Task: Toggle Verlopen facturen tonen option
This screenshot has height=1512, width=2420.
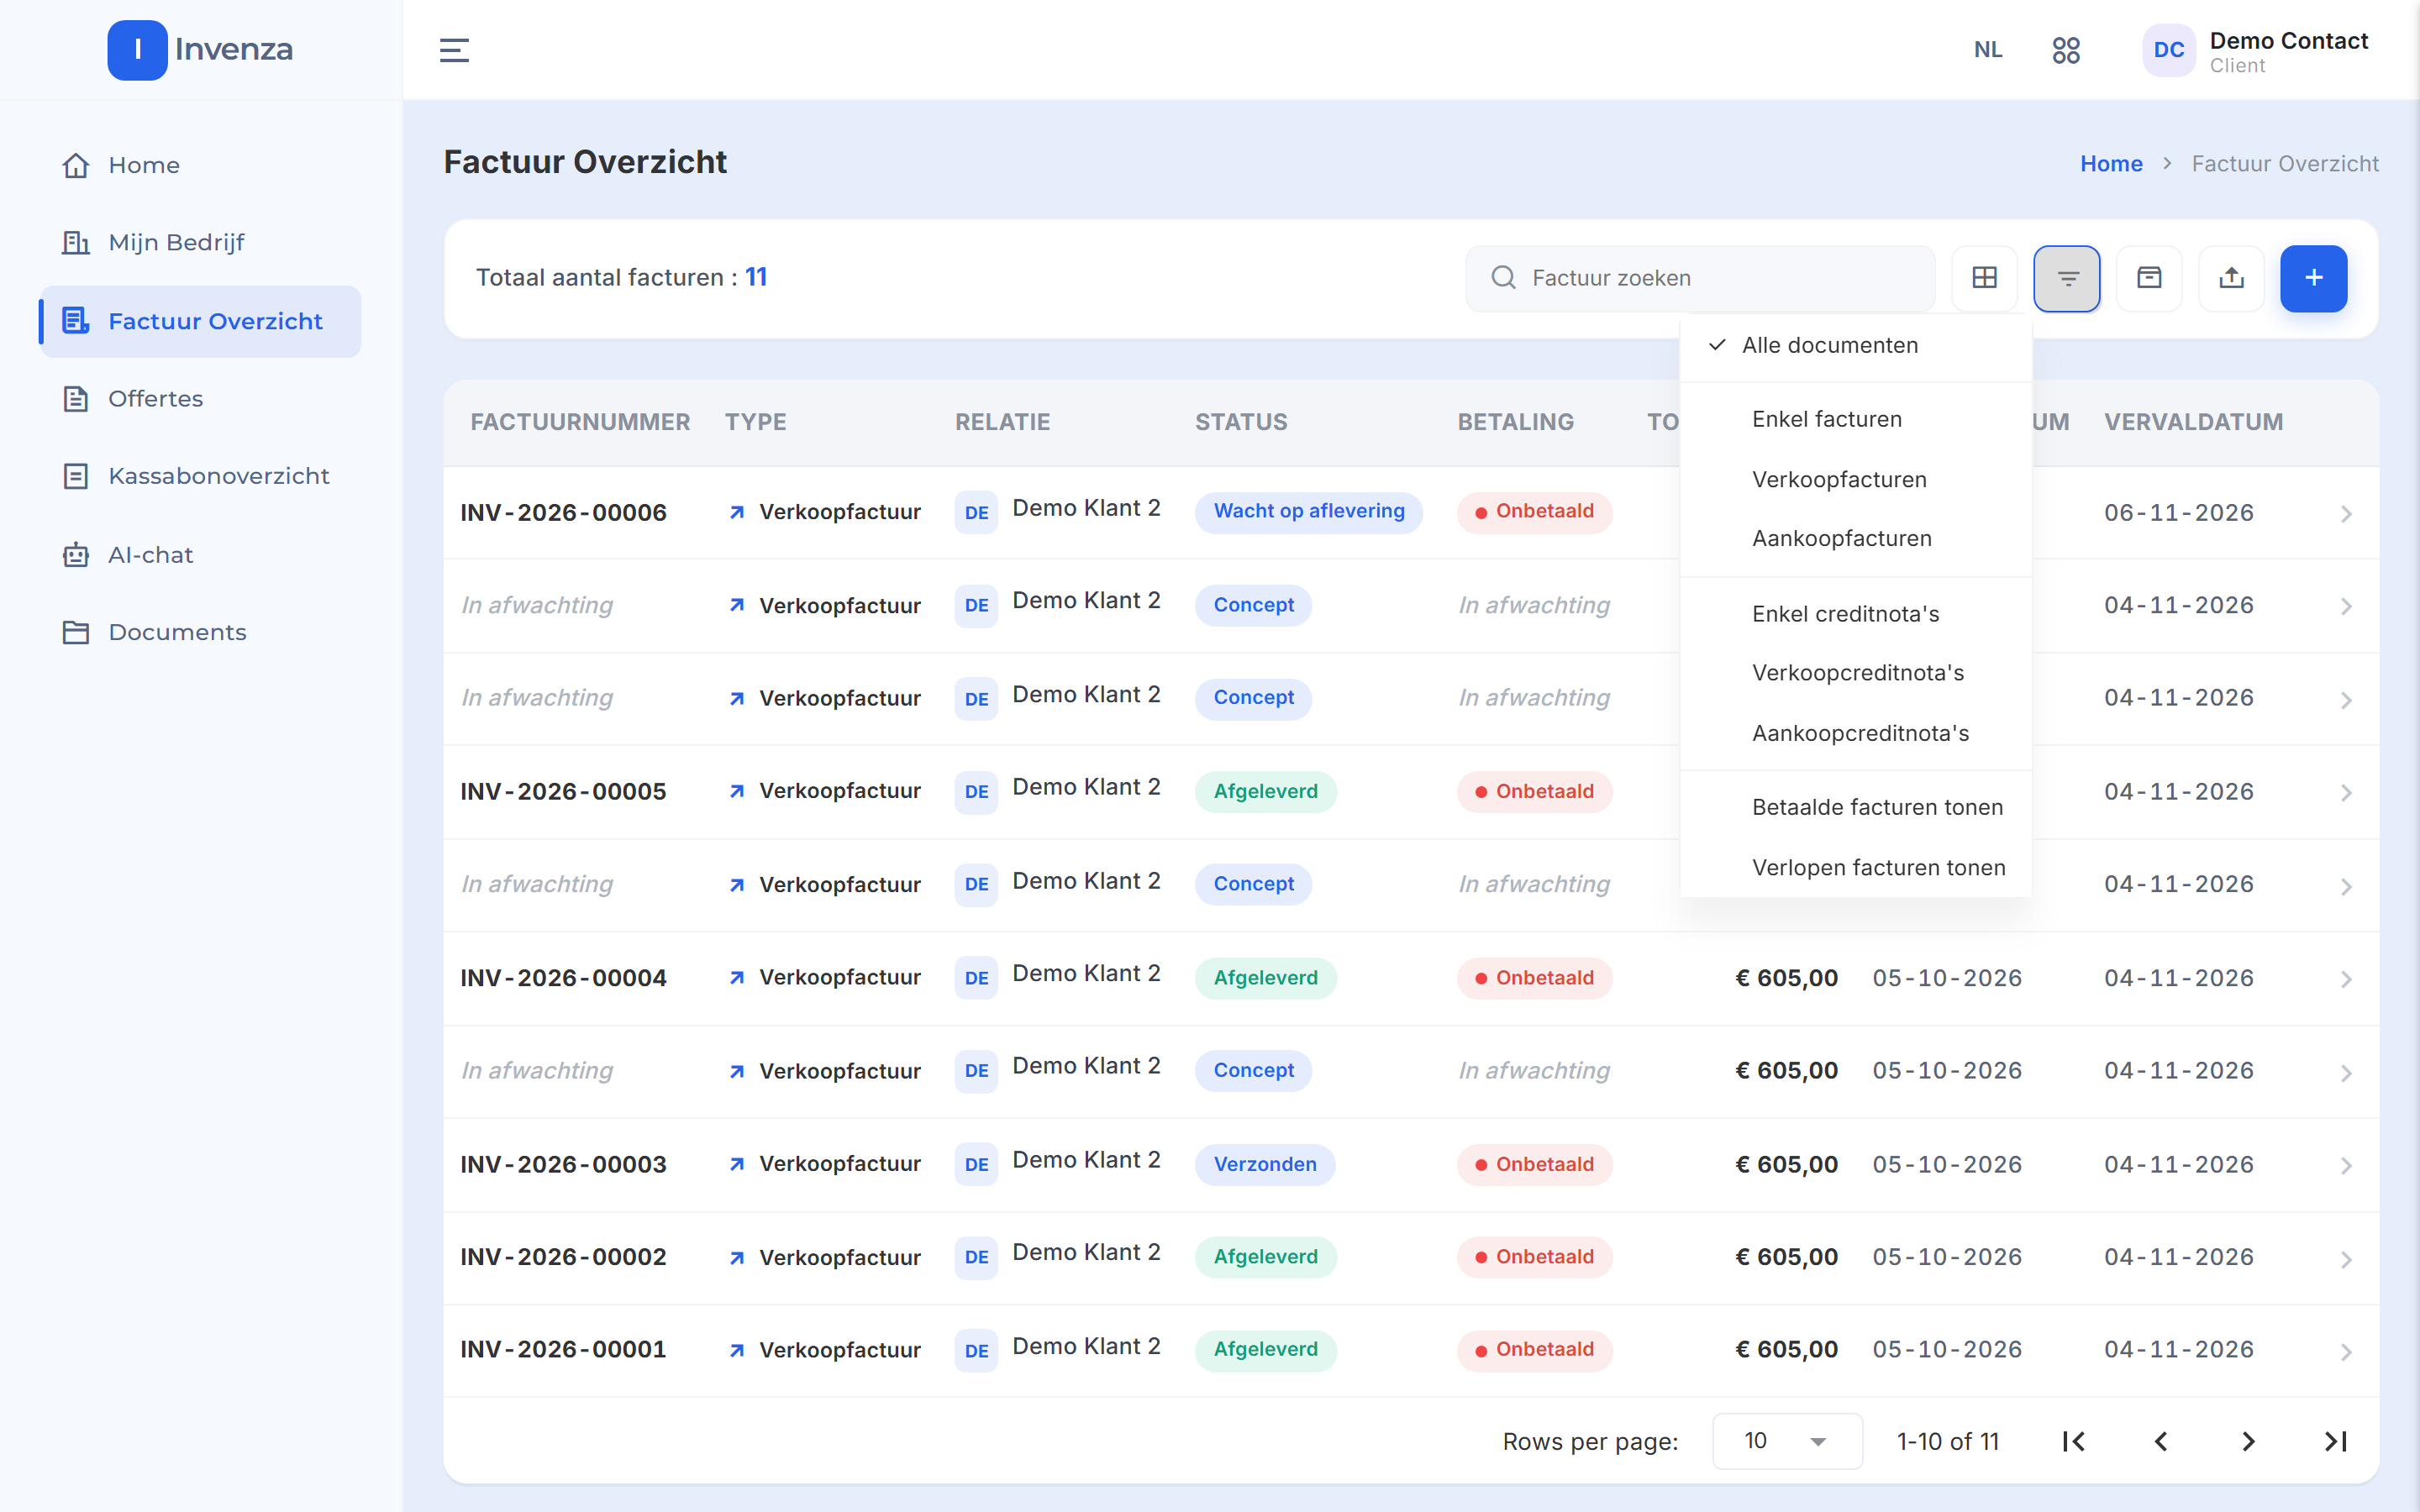Action: click(x=1856, y=868)
